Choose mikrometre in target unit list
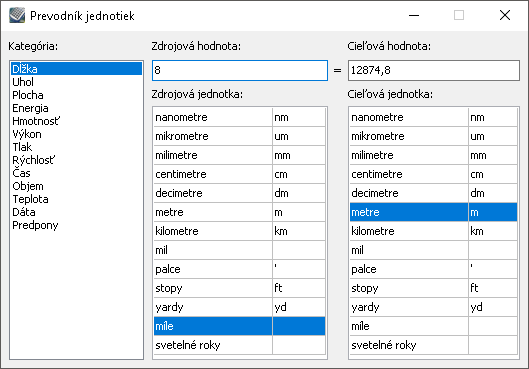529x369 pixels. click(x=434, y=136)
